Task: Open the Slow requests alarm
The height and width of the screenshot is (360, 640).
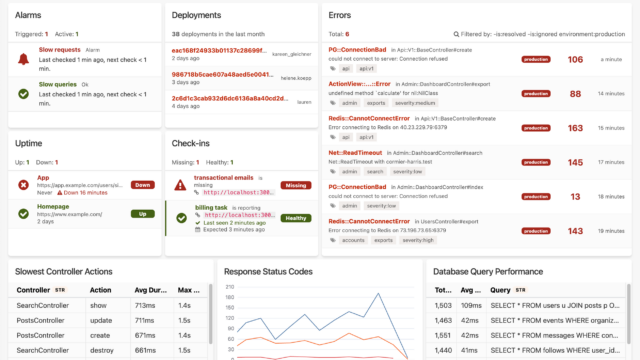Action: click(60, 50)
